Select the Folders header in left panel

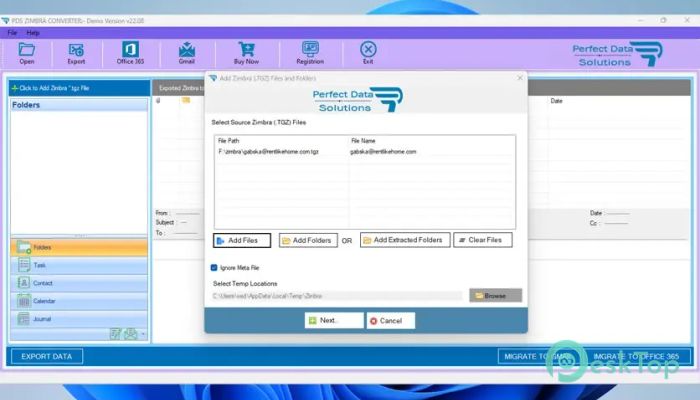(79, 105)
